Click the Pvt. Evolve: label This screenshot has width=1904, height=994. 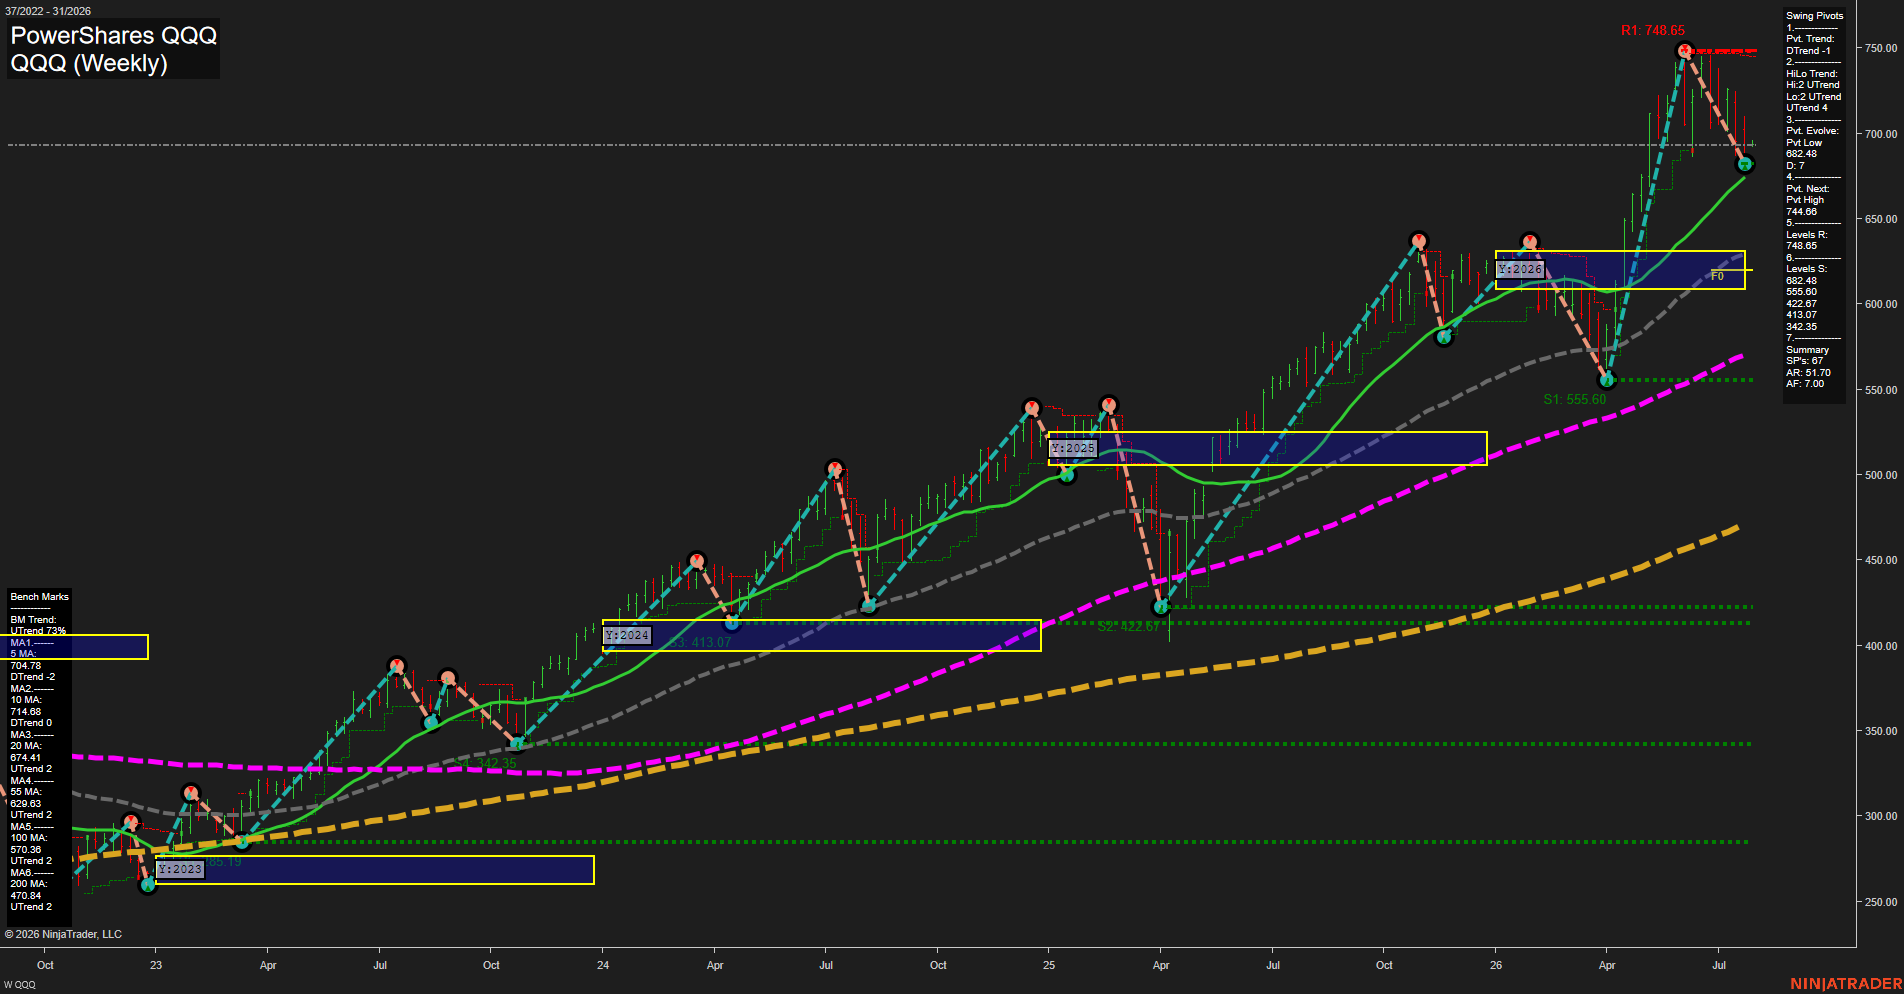1812,131
